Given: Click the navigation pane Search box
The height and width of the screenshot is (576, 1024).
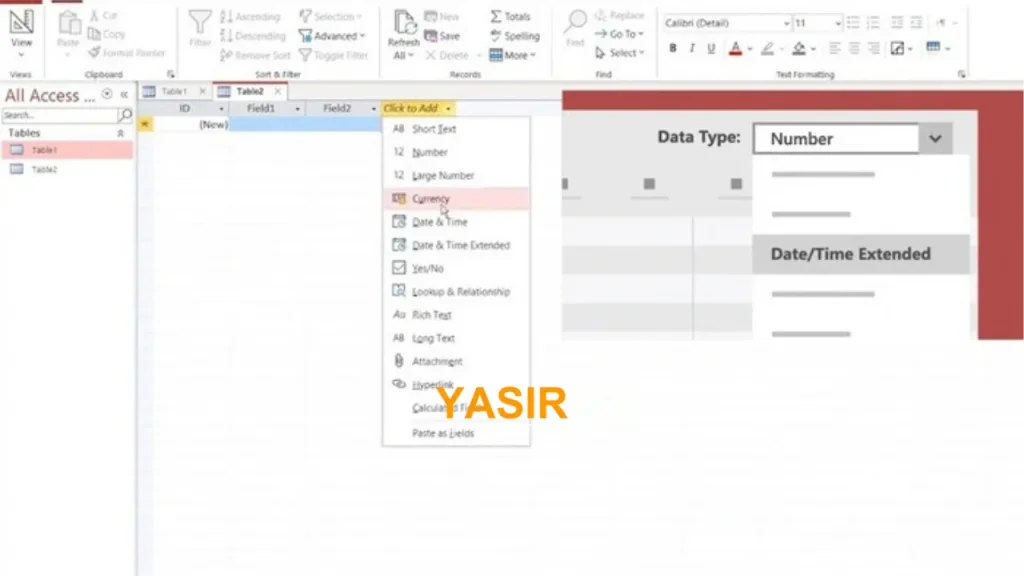Looking at the screenshot, I should point(60,115).
